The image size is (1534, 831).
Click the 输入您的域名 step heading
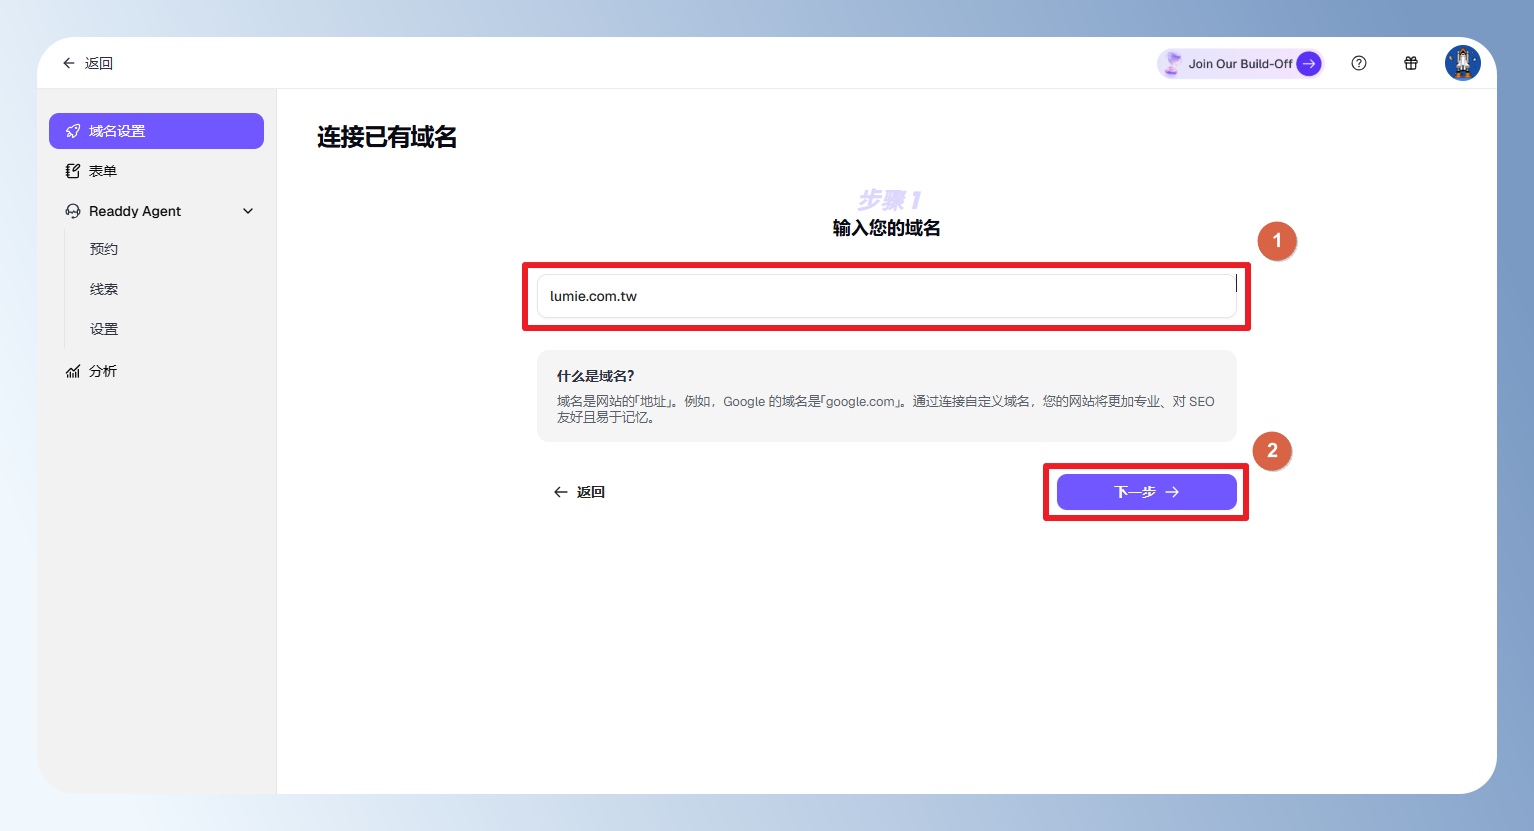point(886,228)
